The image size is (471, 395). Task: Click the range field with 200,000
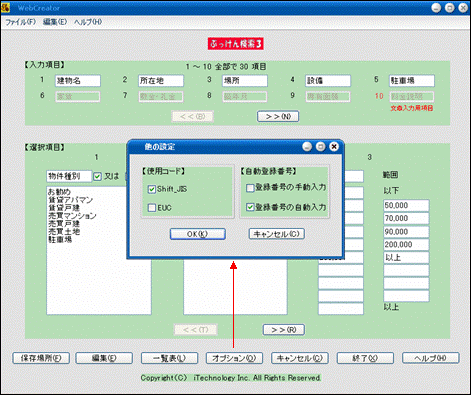coord(406,245)
